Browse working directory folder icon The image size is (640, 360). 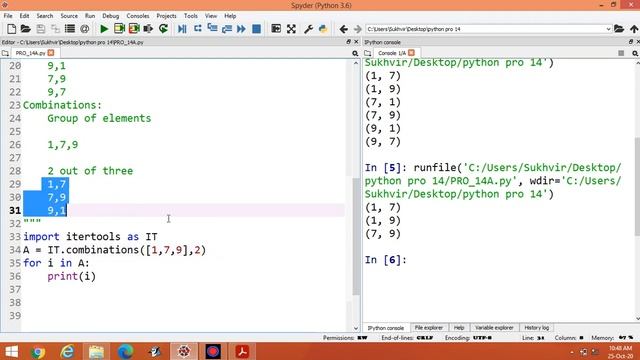(x=619, y=29)
